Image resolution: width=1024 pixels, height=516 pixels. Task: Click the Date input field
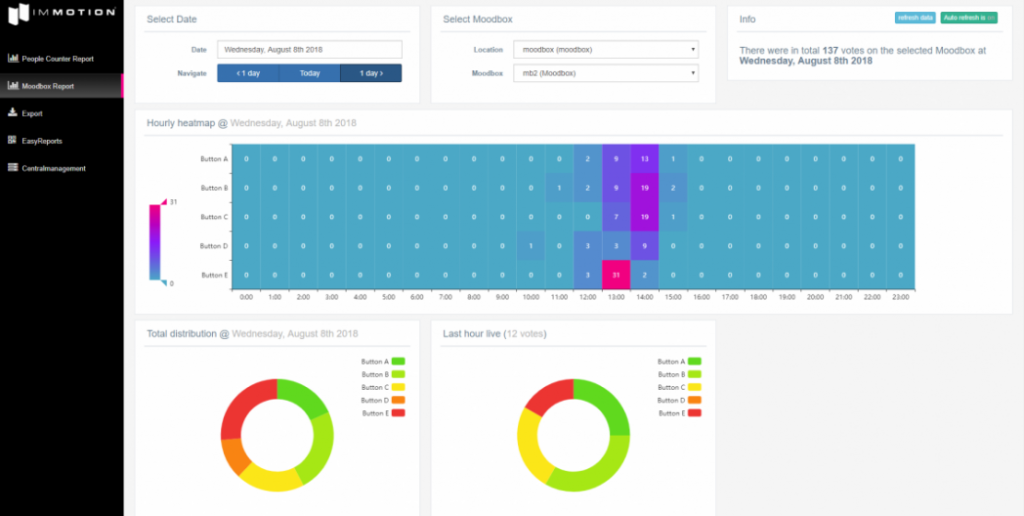point(309,49)
